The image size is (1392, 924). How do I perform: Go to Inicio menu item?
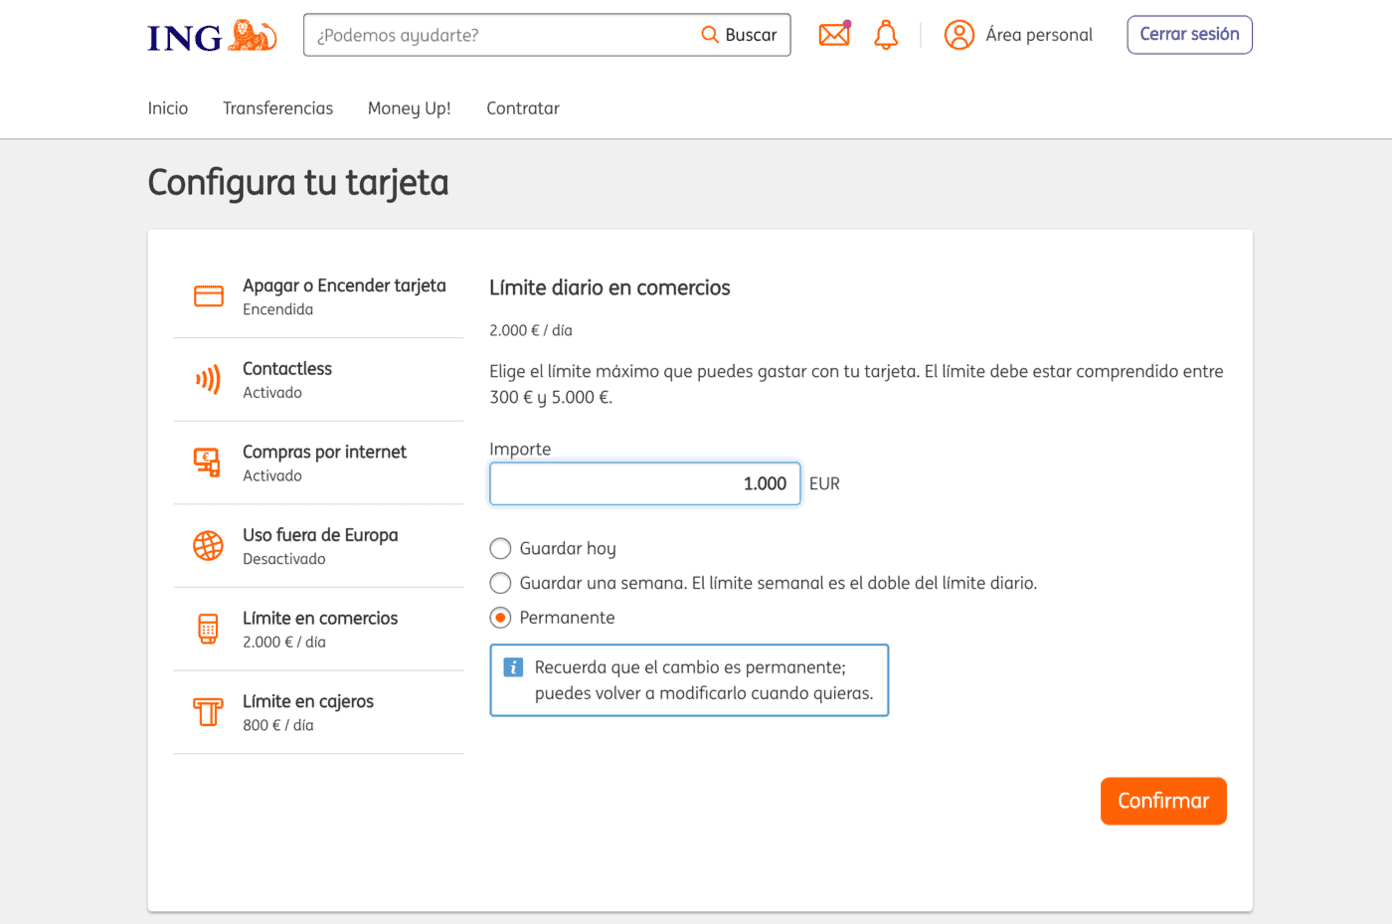click(x=168, y=108)
